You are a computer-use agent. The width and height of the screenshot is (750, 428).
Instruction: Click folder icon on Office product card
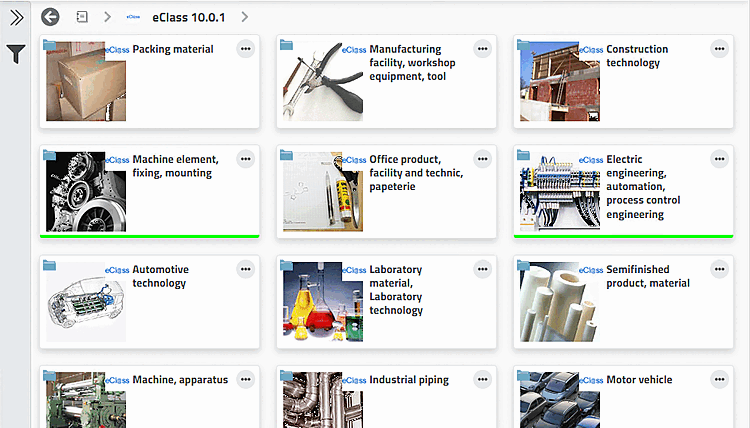click(x=286, y=155)
